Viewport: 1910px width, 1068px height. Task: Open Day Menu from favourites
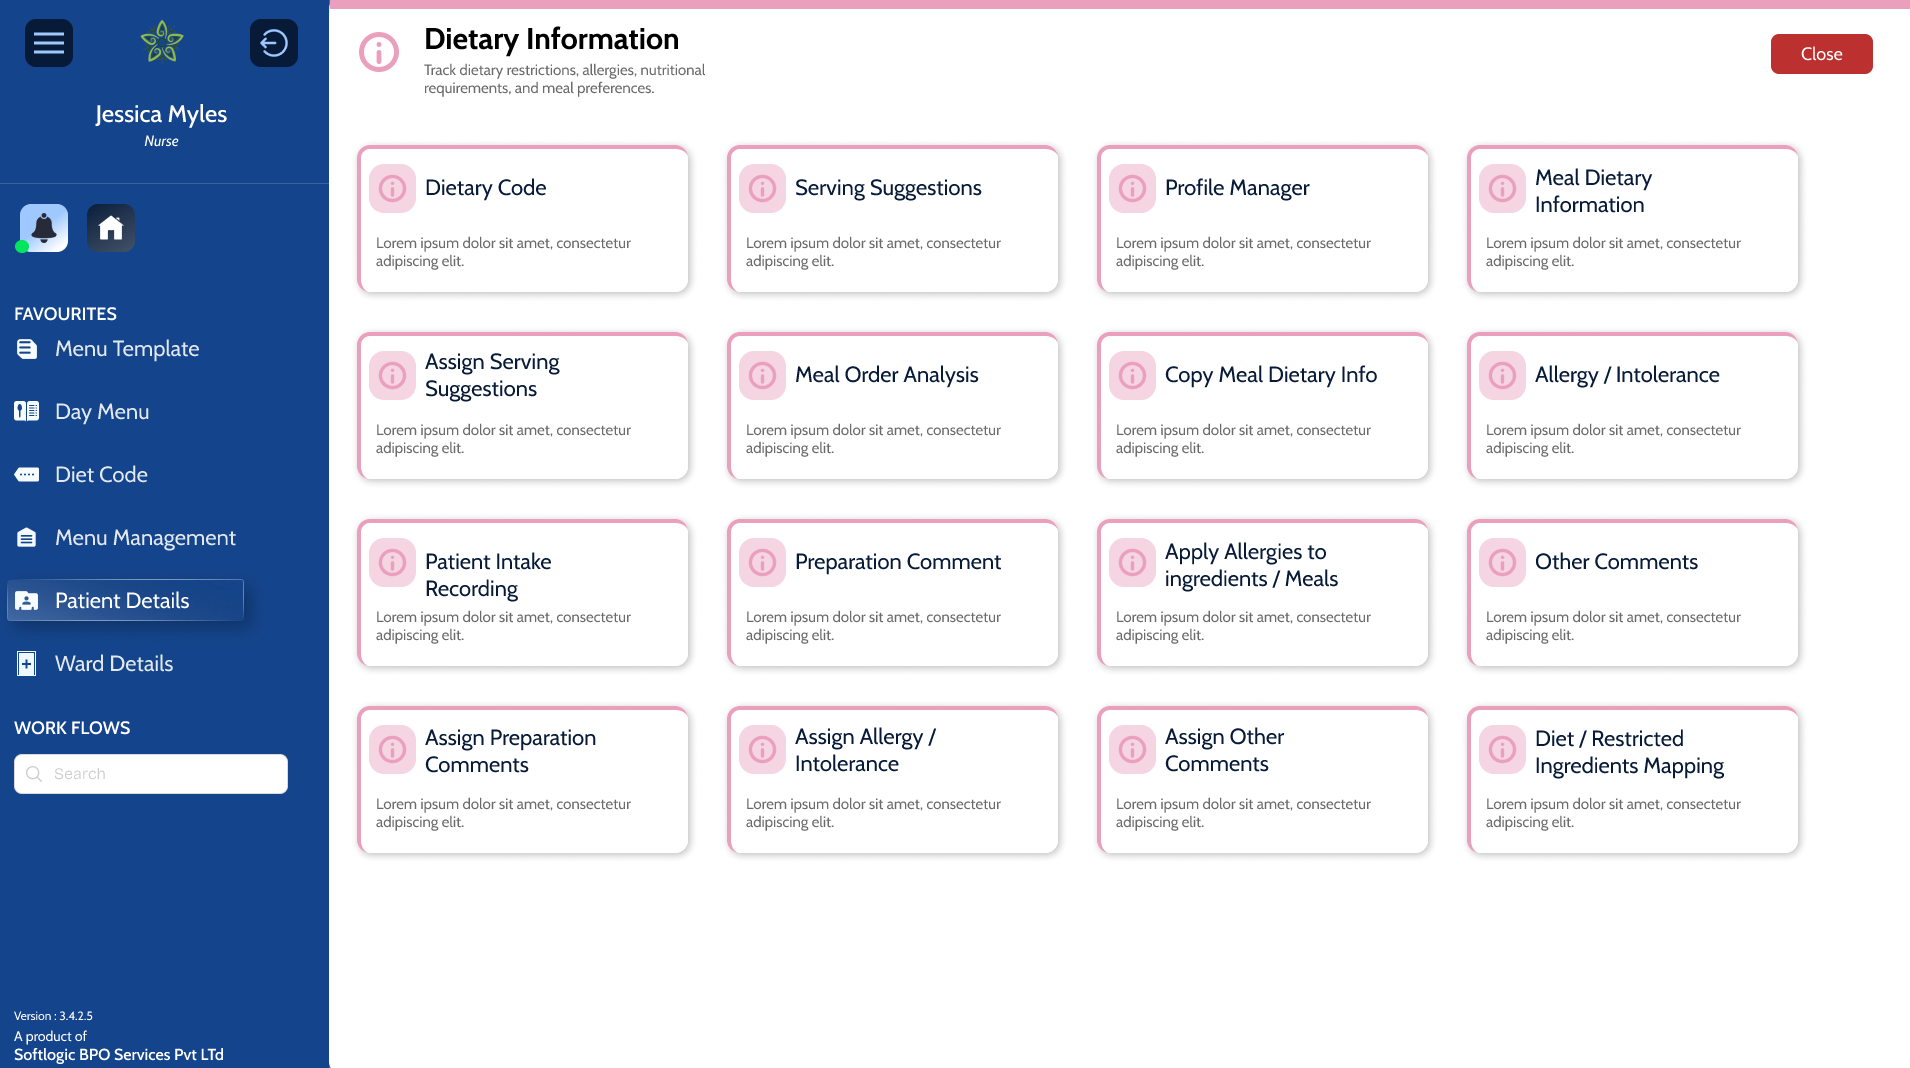[102, 411]
